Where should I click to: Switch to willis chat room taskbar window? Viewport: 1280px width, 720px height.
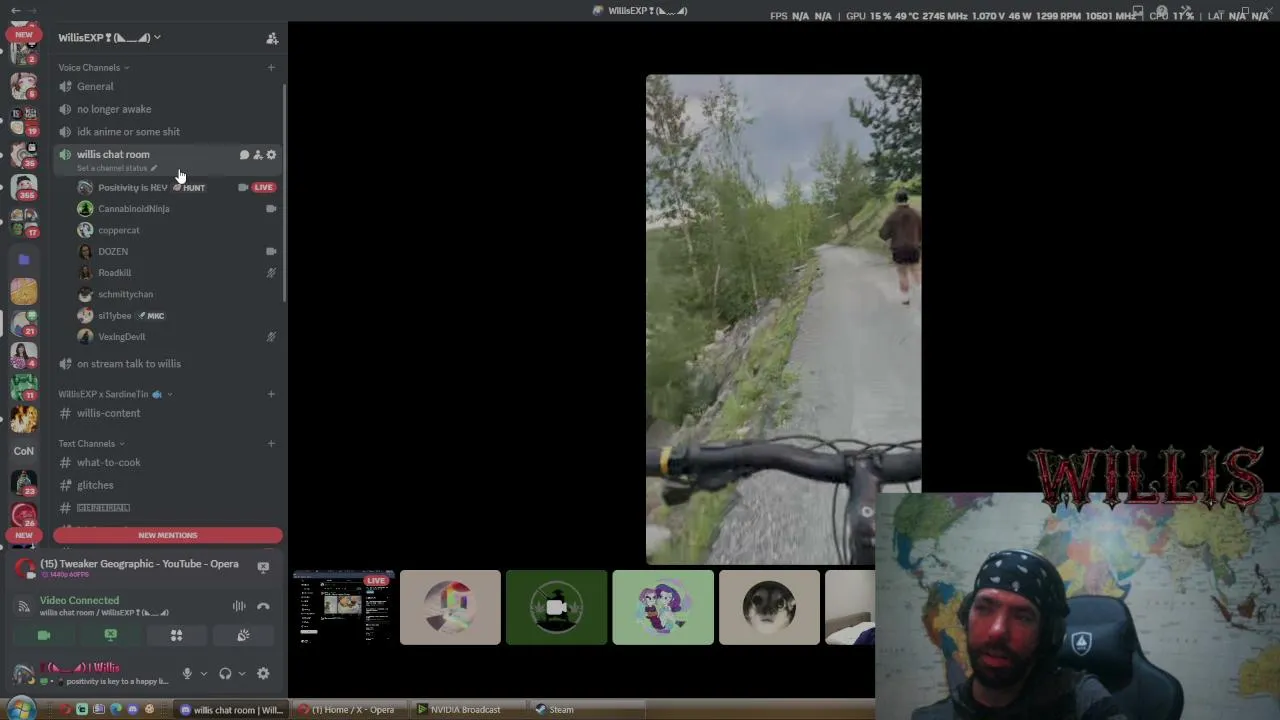point(231,710)
